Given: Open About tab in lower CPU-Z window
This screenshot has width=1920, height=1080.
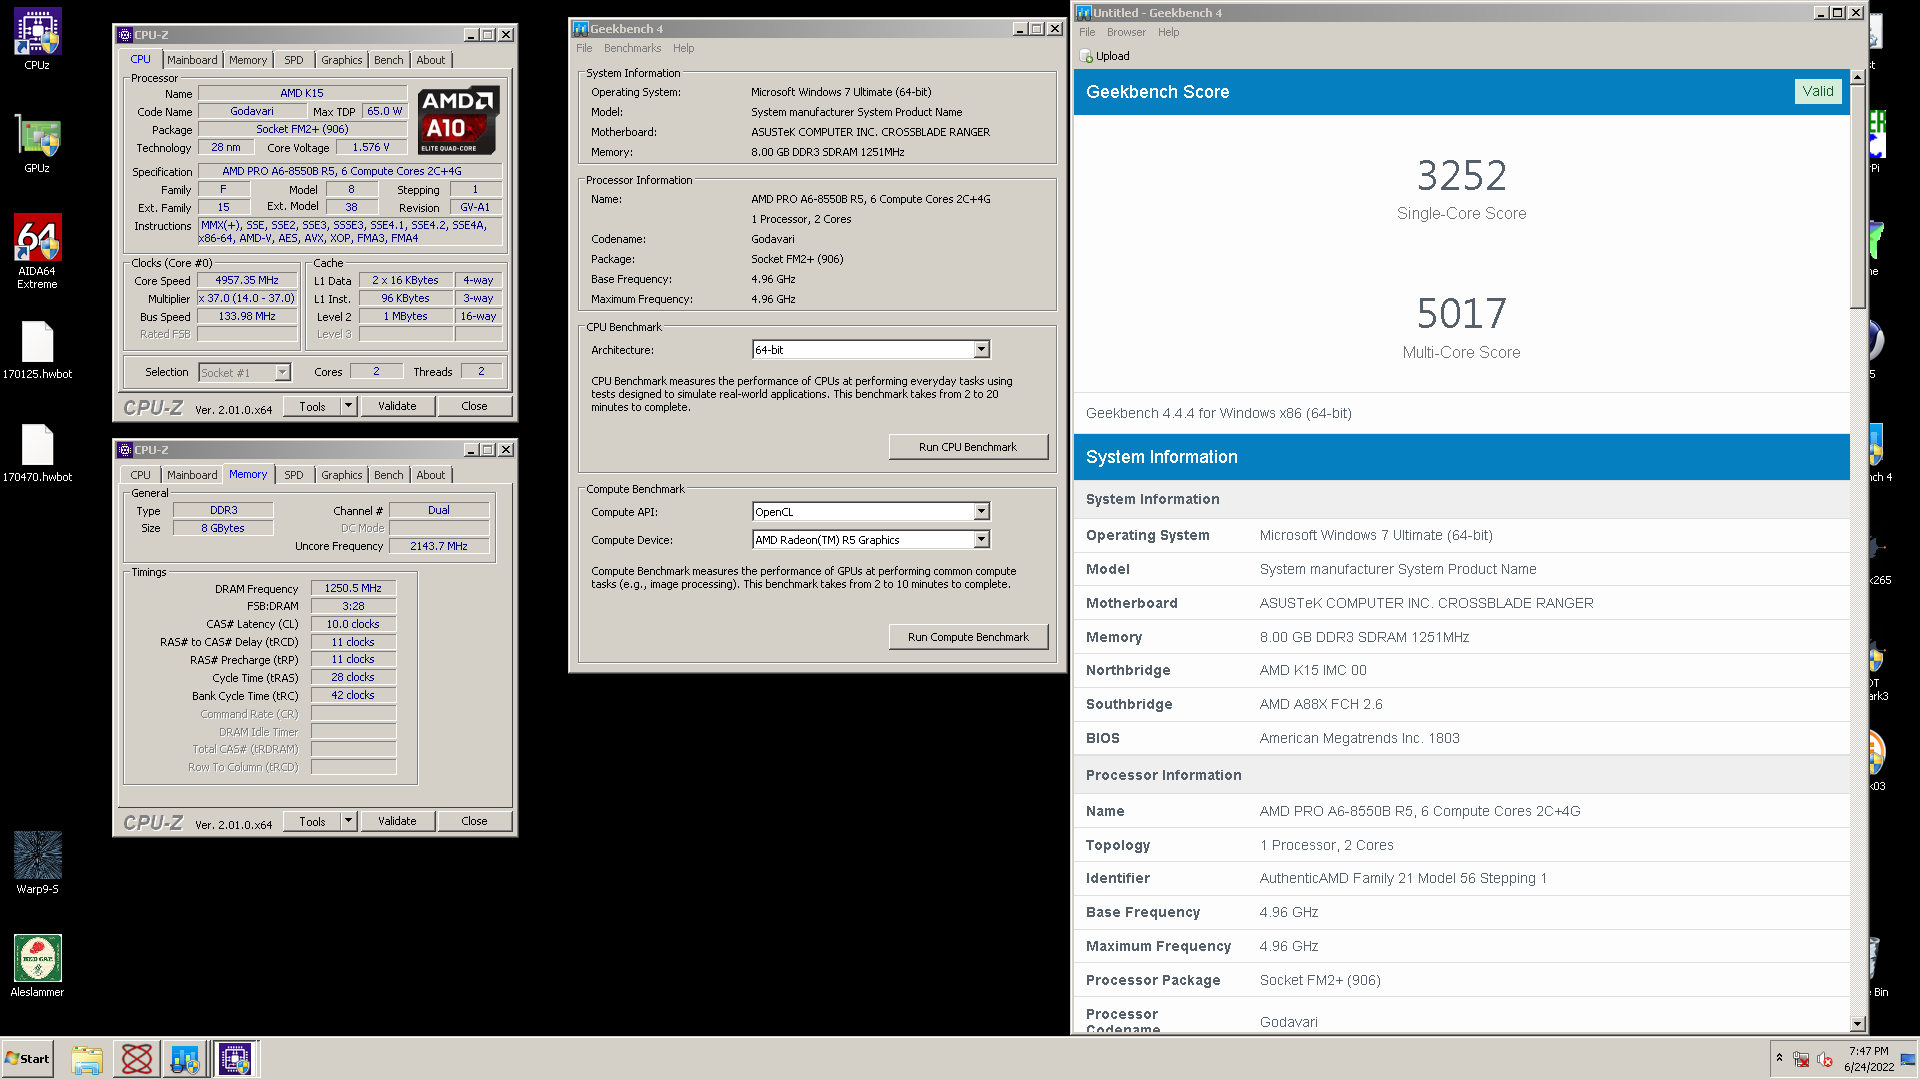Looking at the screenshot, I should pyautogui.click(x=431, y=475).
